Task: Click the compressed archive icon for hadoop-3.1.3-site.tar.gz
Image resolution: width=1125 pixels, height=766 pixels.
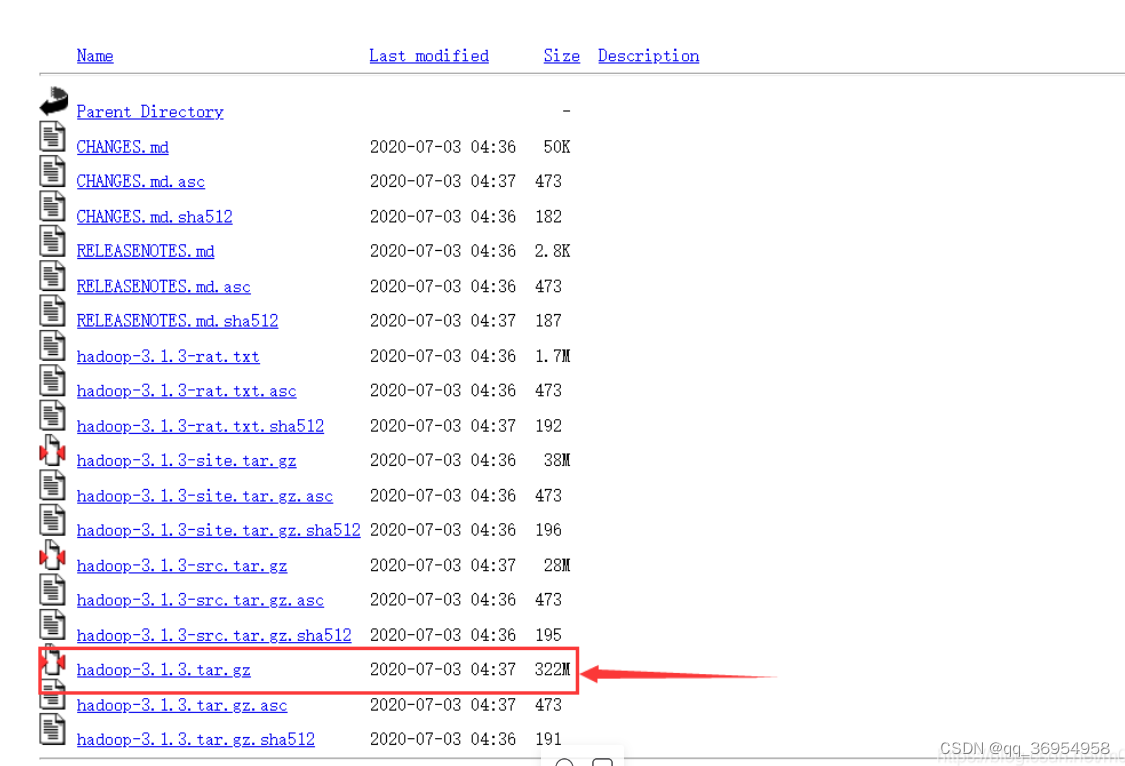Action: [51, 453]
